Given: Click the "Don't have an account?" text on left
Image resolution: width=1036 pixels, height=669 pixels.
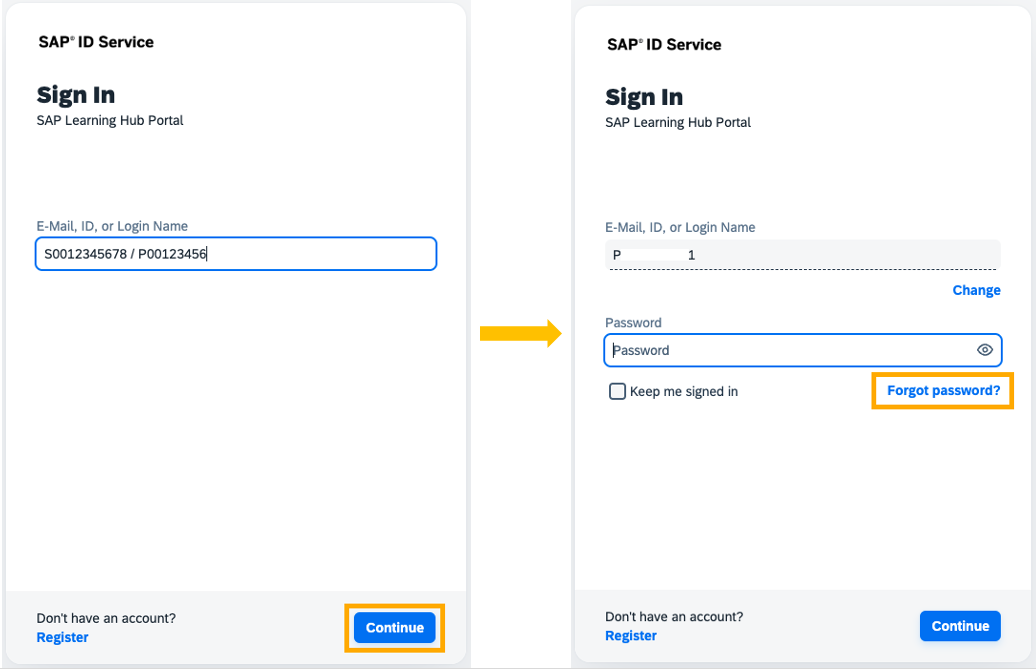Looking at the screenshot, I should [106, 618].
